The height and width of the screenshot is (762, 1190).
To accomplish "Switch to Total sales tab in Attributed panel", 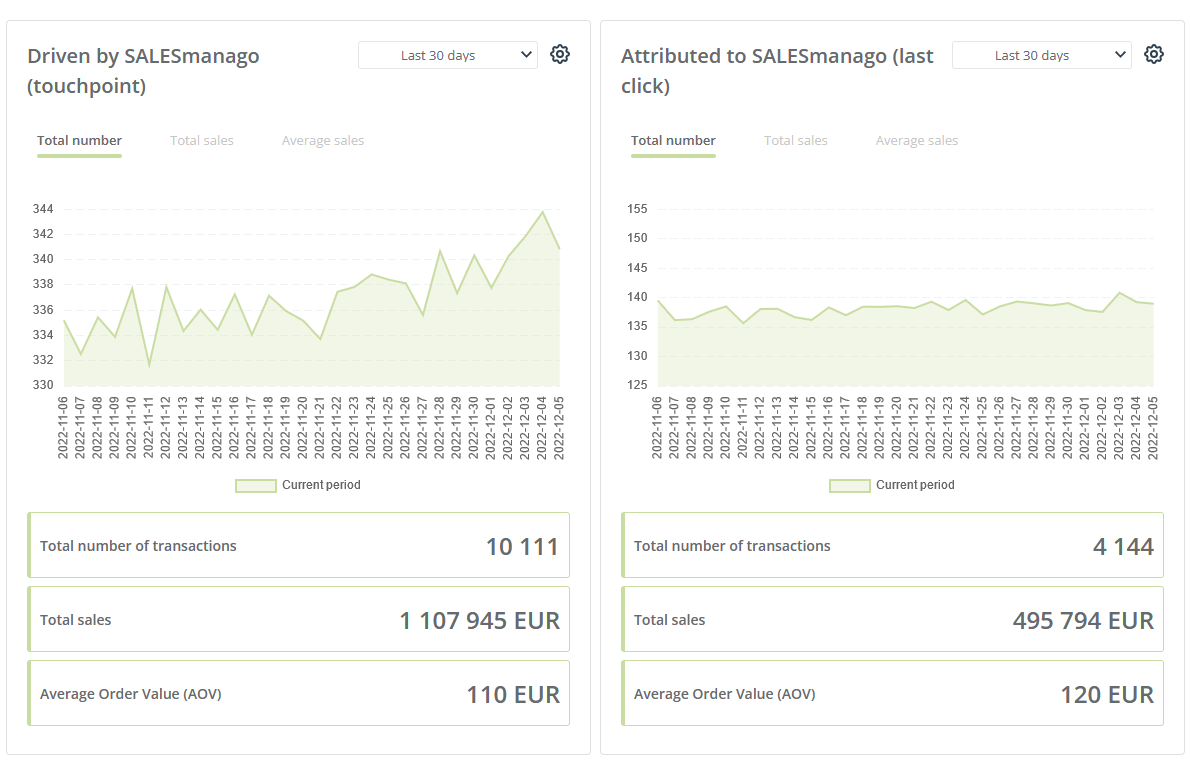I will (x=795, y=140).
